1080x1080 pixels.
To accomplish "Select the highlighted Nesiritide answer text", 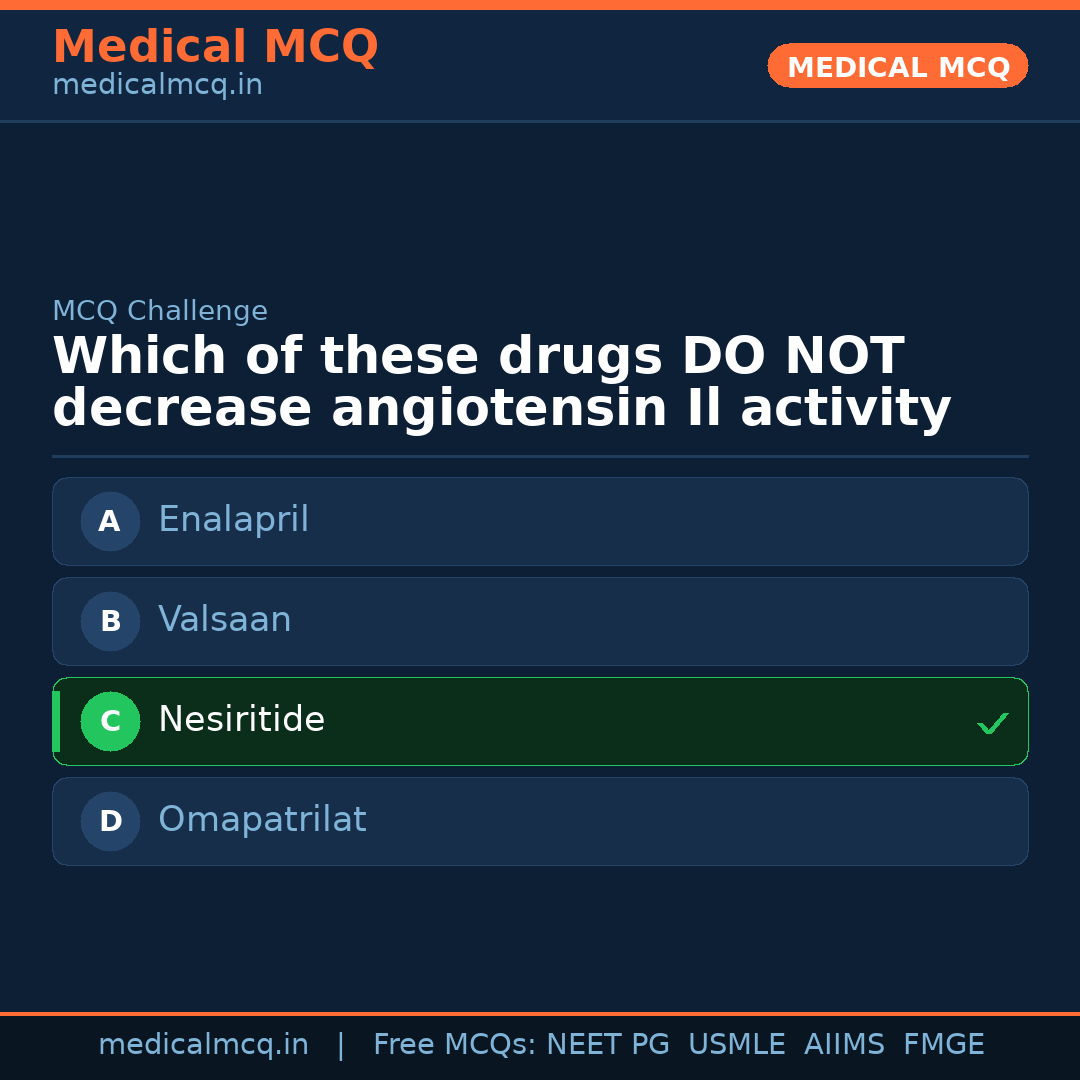I will tap(242, 720).
